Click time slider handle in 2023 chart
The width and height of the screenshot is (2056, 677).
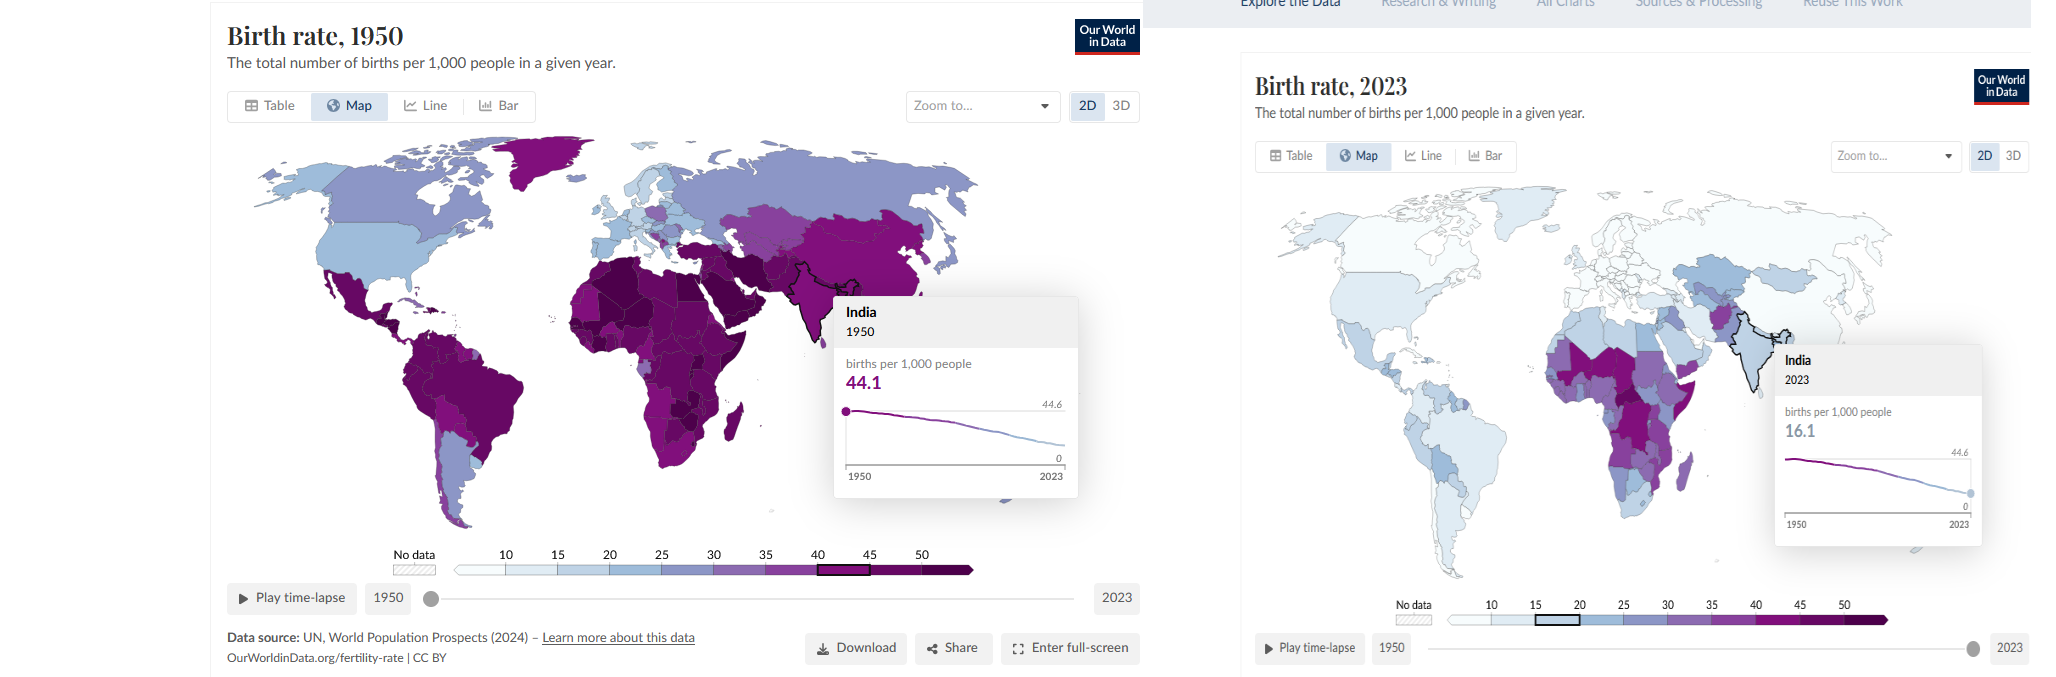point(1973,649)
